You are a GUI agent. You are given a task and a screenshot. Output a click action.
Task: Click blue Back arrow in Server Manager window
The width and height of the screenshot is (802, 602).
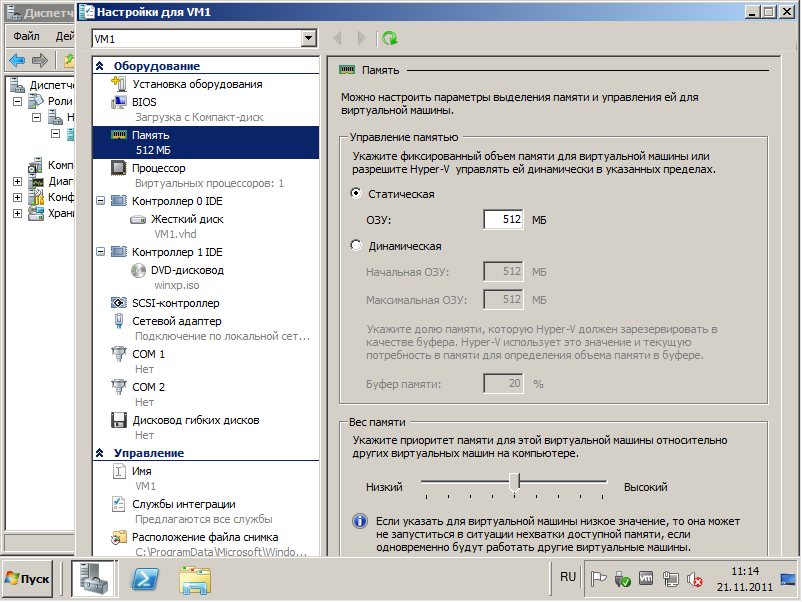click(x=17, y=60)
